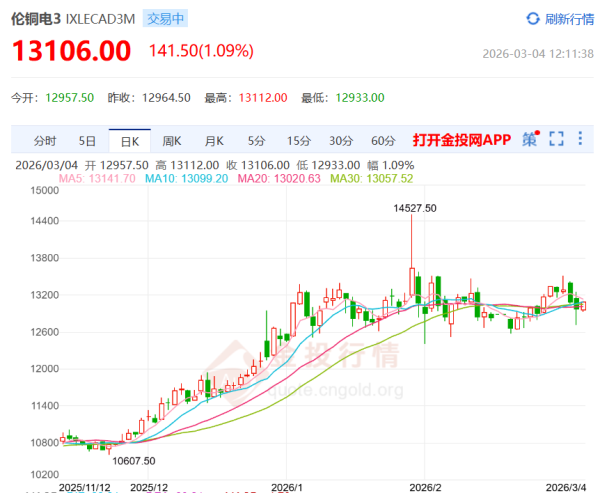Click the 打开金投网APP link
This screenshot has height=493, width=600.
(x=462, y=140)
